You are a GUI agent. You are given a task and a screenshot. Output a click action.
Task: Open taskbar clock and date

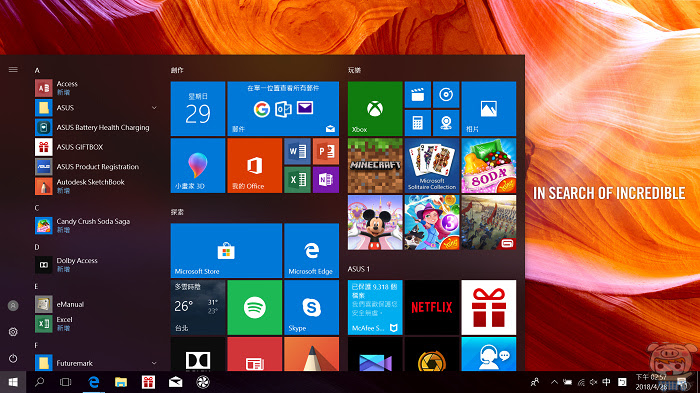[651, 382]
